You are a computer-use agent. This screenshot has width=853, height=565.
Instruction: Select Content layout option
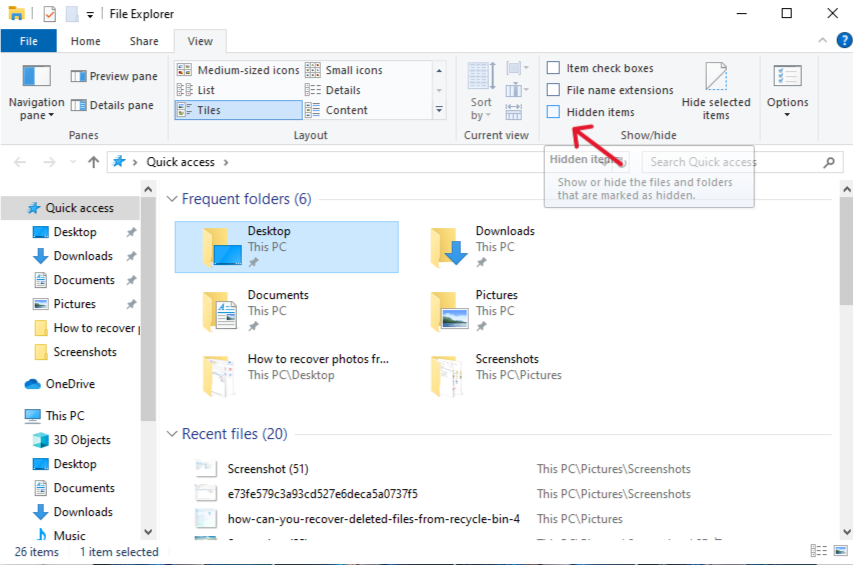(x=336, y=110)
